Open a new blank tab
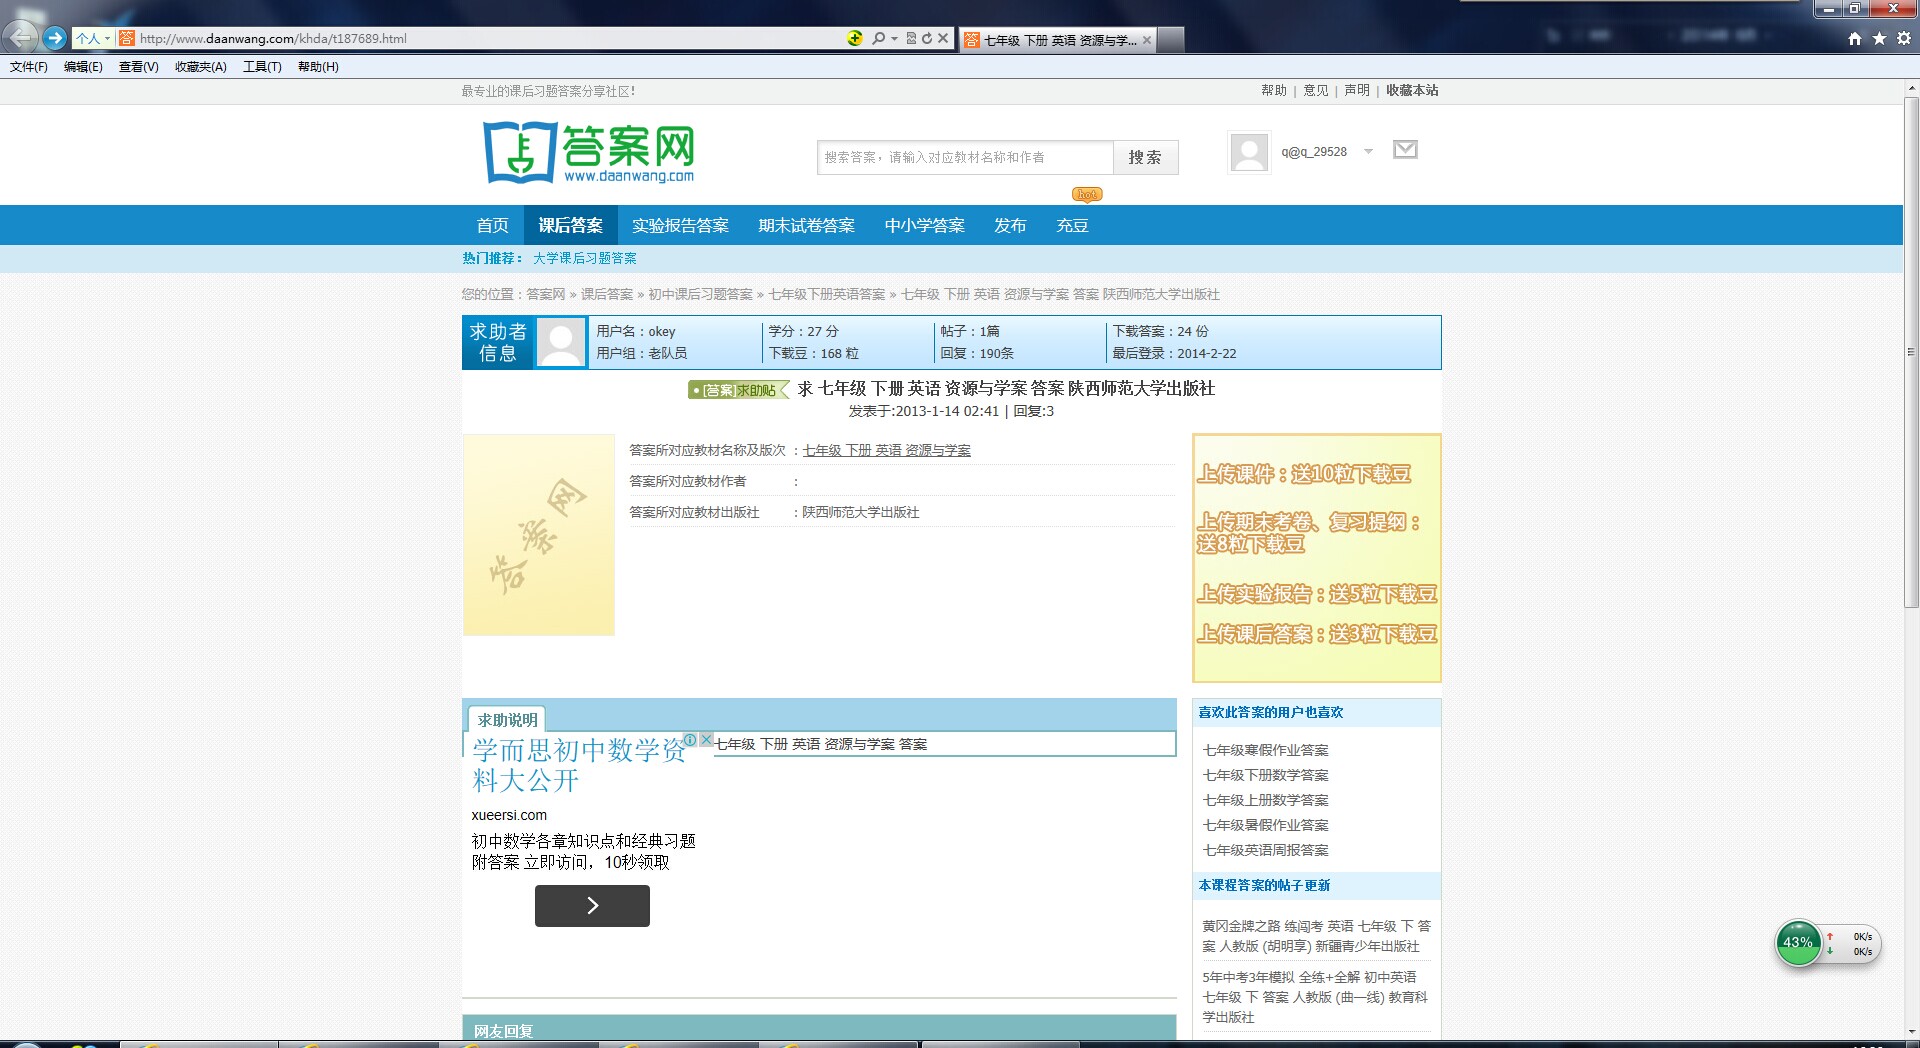1920x1048 pixels. coord(1171,40)
